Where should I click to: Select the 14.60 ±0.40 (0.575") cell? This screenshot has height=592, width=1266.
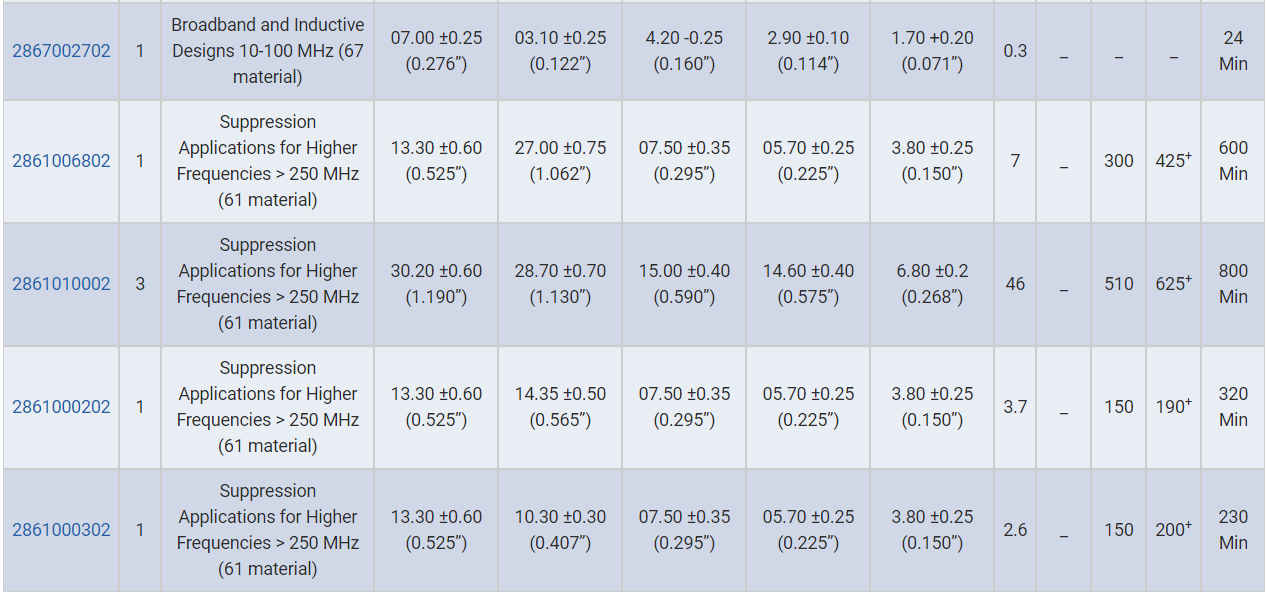pyautogui.click(x=808, y=284)
